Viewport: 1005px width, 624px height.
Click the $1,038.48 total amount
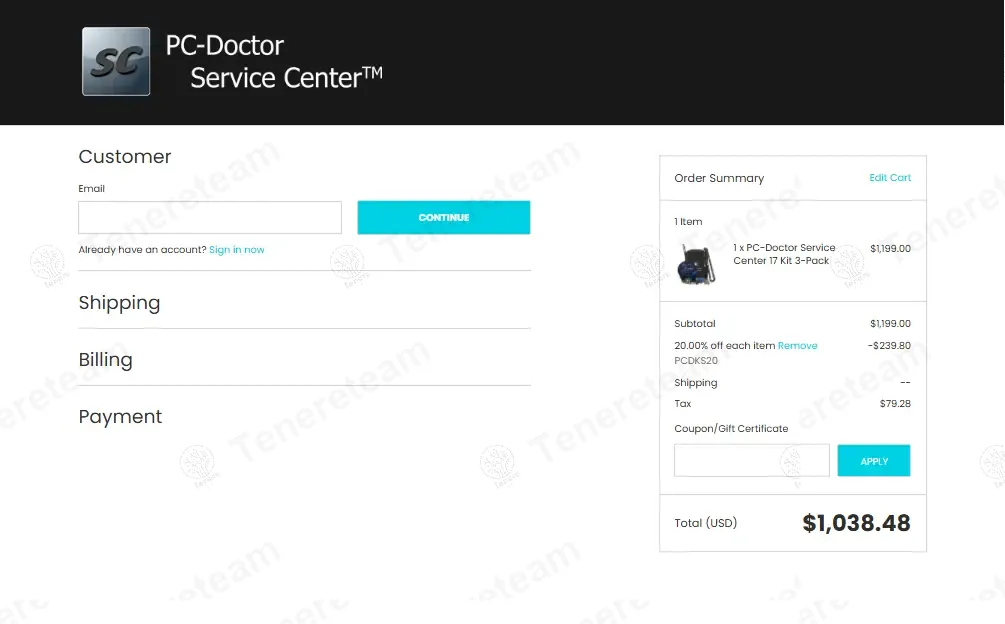856,523
